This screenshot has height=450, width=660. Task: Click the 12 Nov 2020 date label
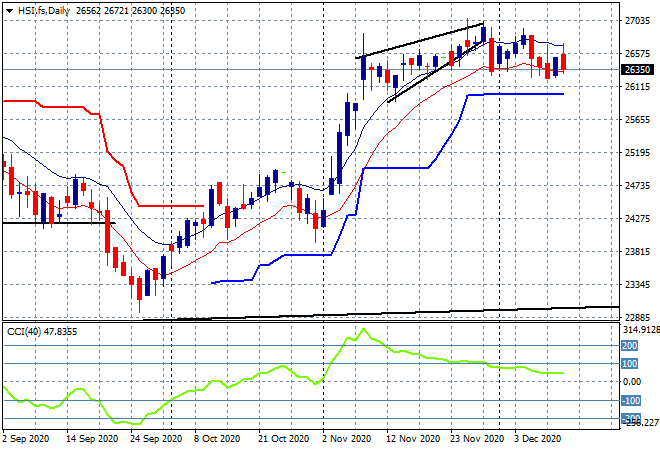(x=413, y=439)
